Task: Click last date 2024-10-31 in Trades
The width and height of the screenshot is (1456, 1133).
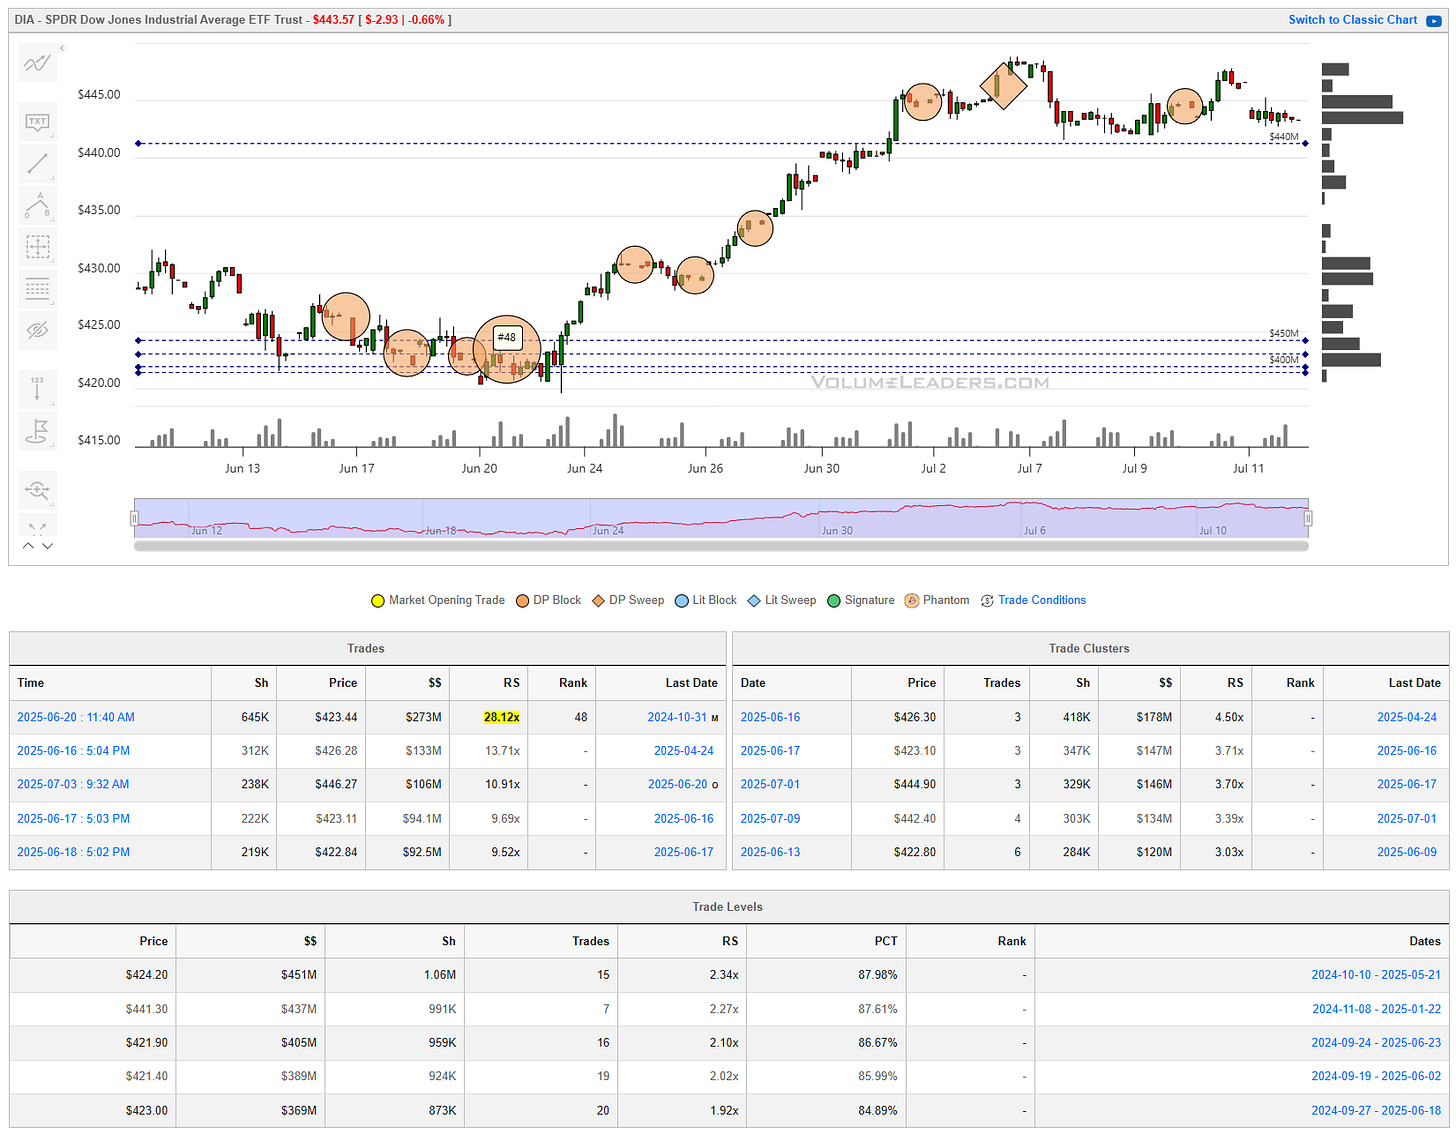Action: pyautogui.click(x=677, y=717)
